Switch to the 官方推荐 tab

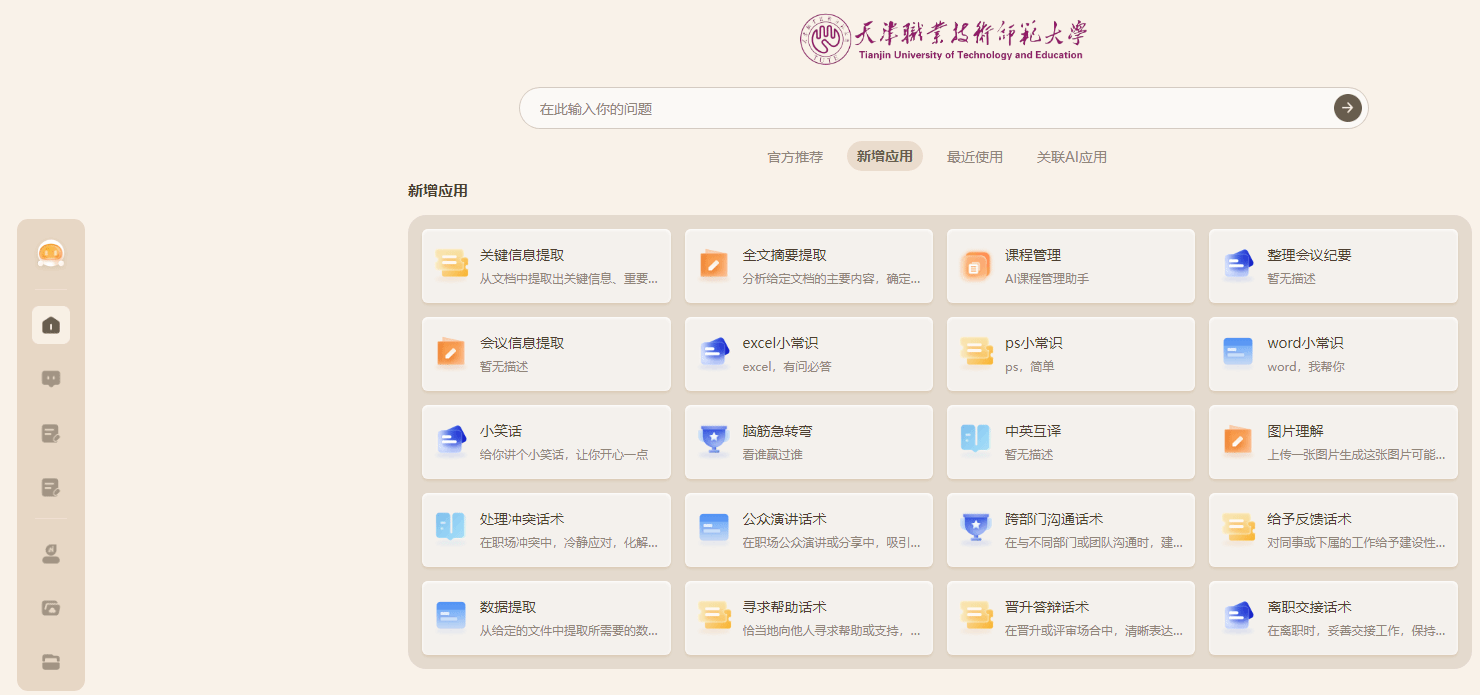[x=795, y=157]
